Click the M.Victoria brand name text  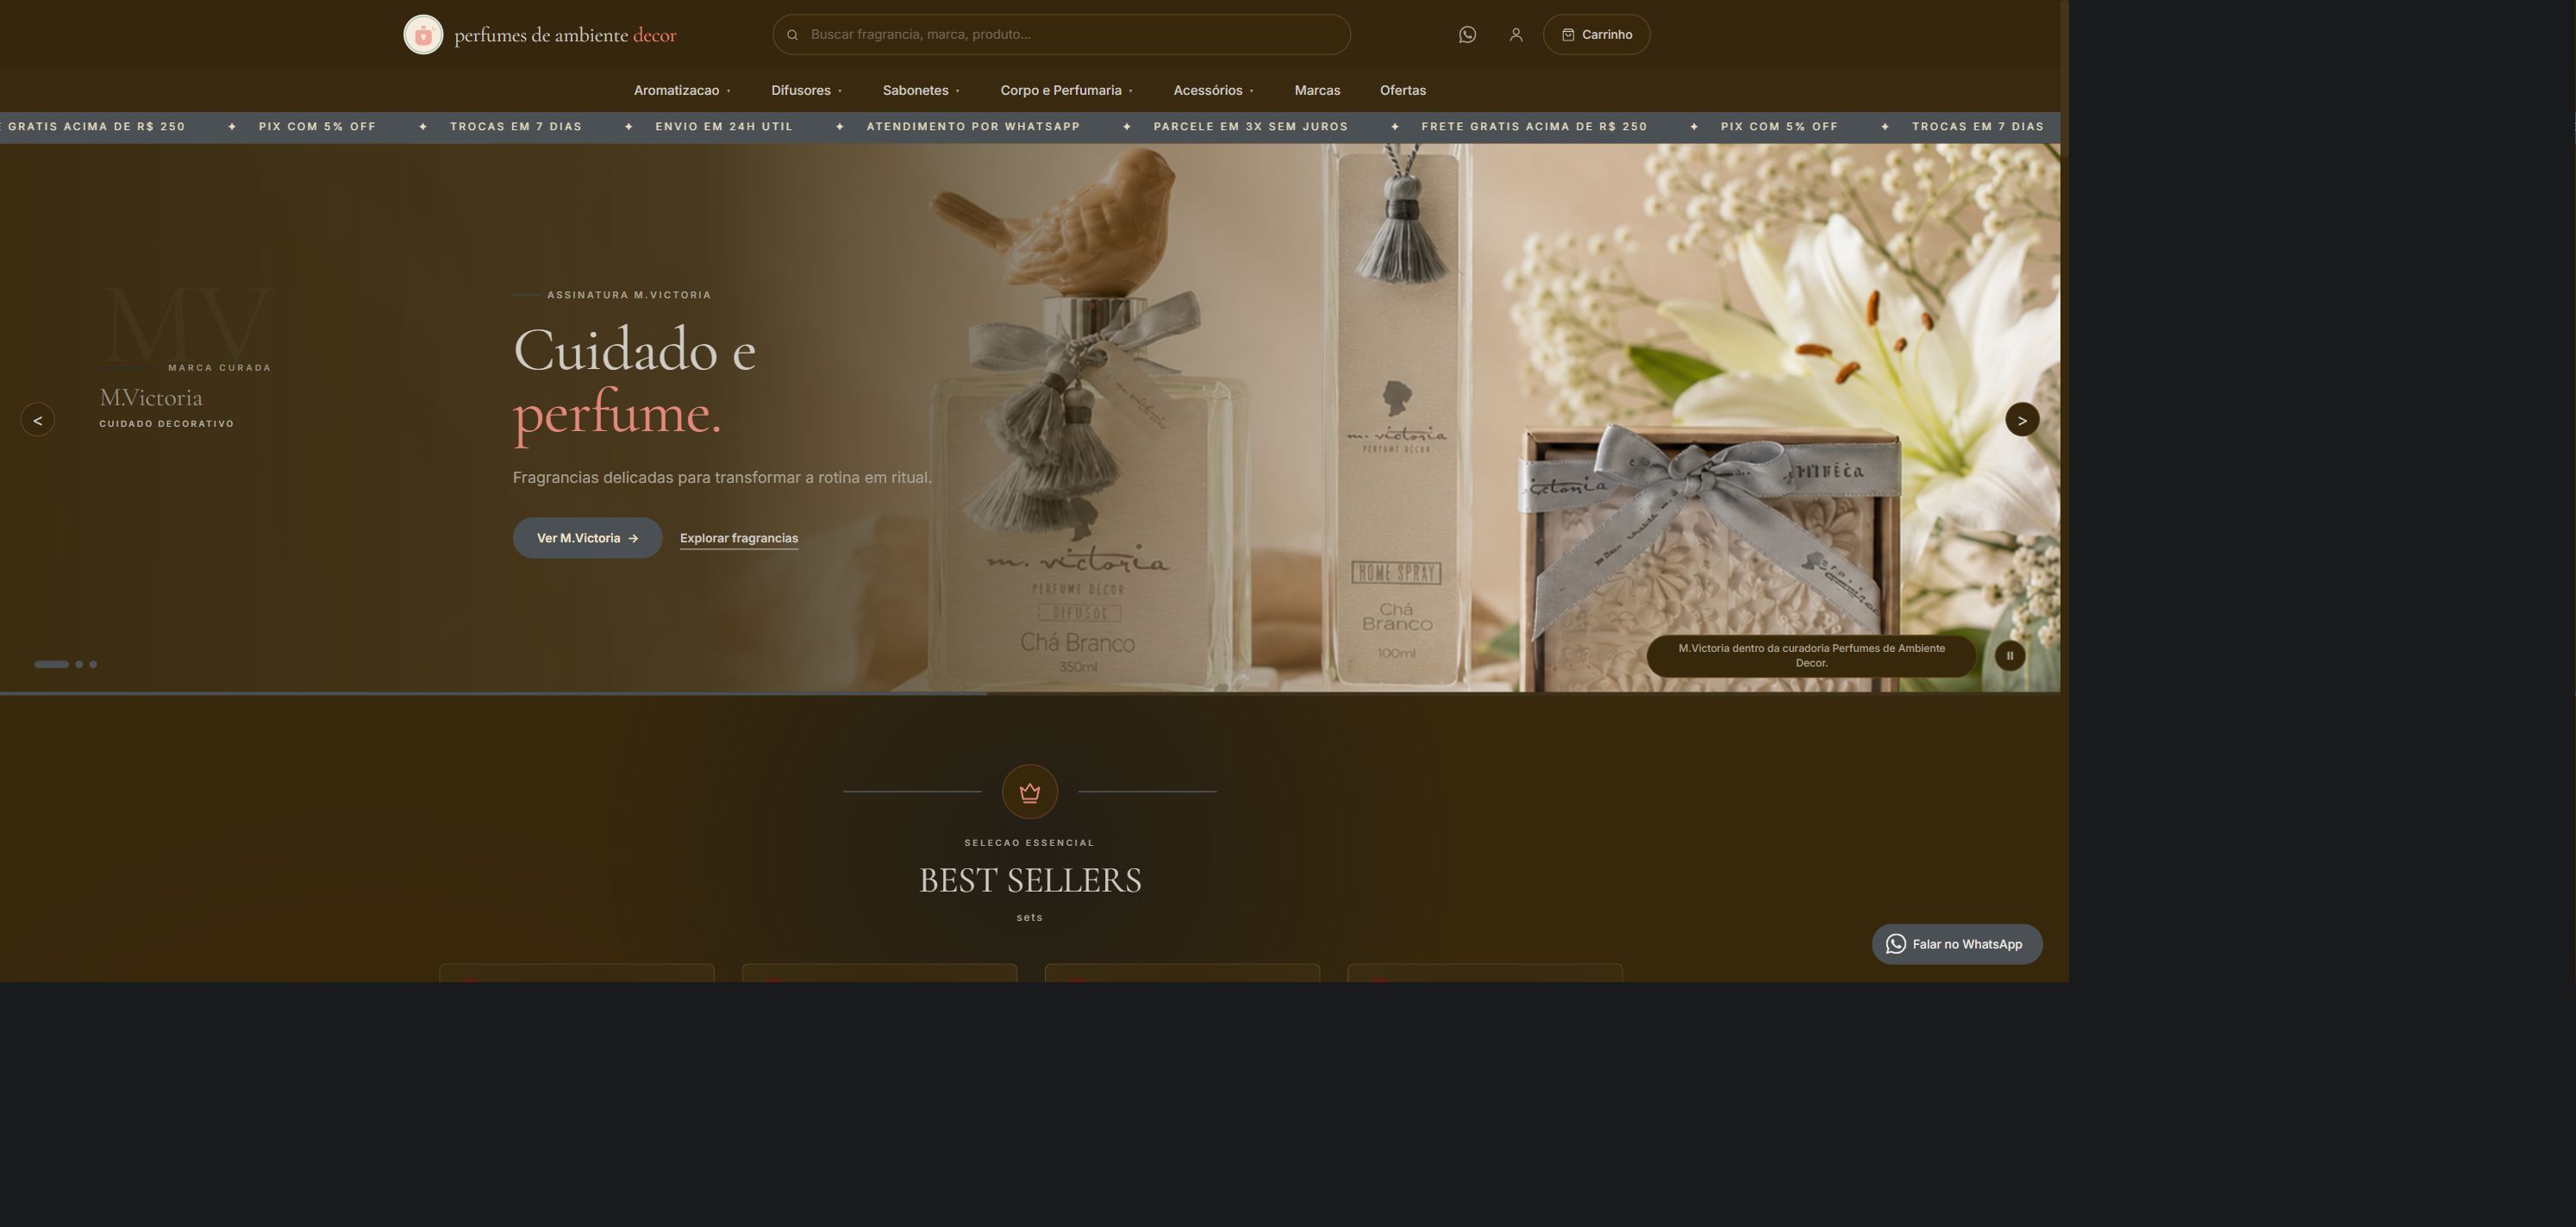151,398
